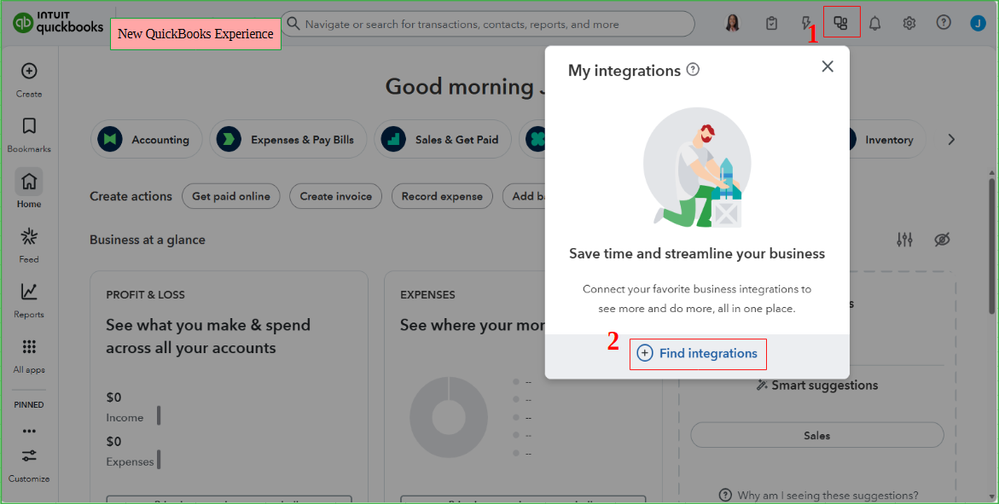Select the Accounting tab

[x=146, y=140]
